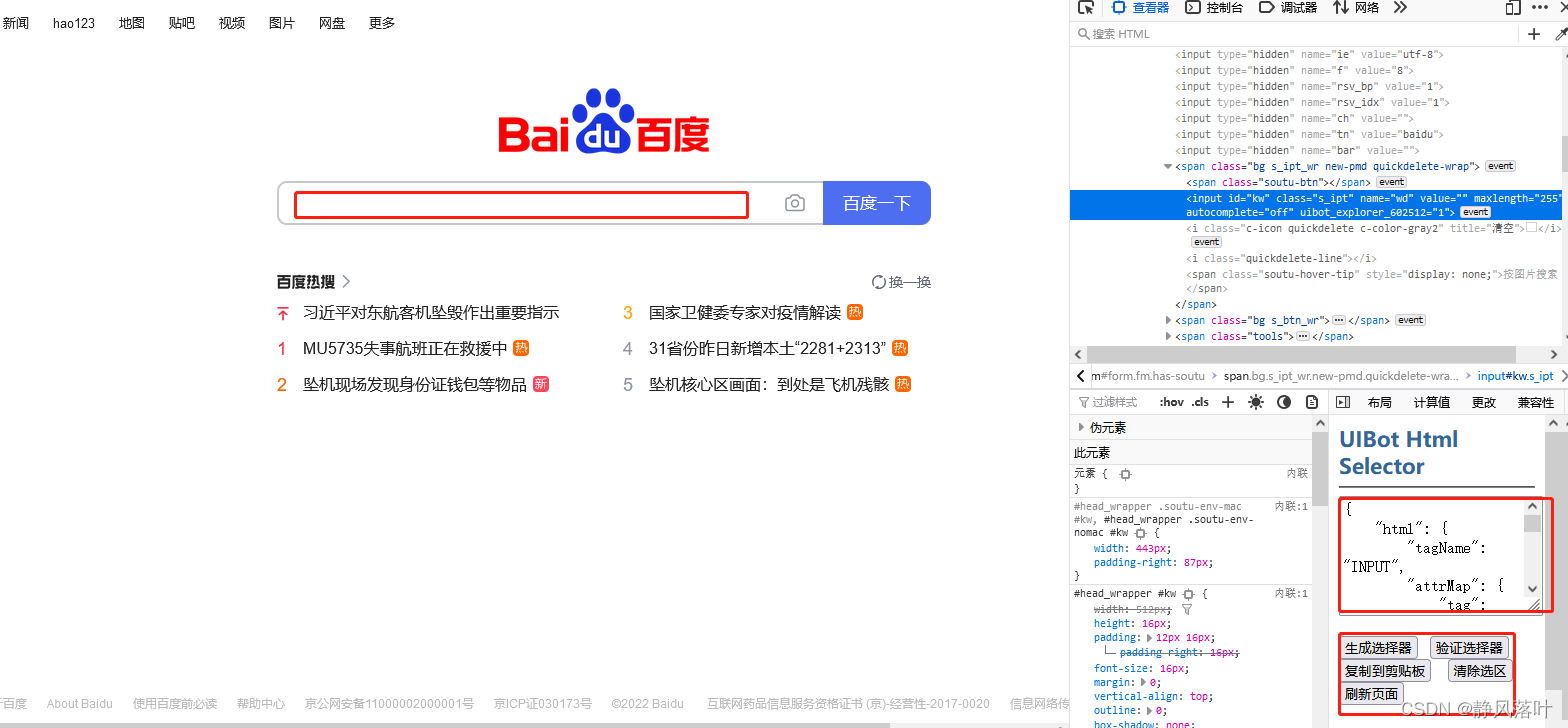Screen dimensions: 1568x728
Task: Click the responsive design mode icon
Action: [x=1513, y=7]
